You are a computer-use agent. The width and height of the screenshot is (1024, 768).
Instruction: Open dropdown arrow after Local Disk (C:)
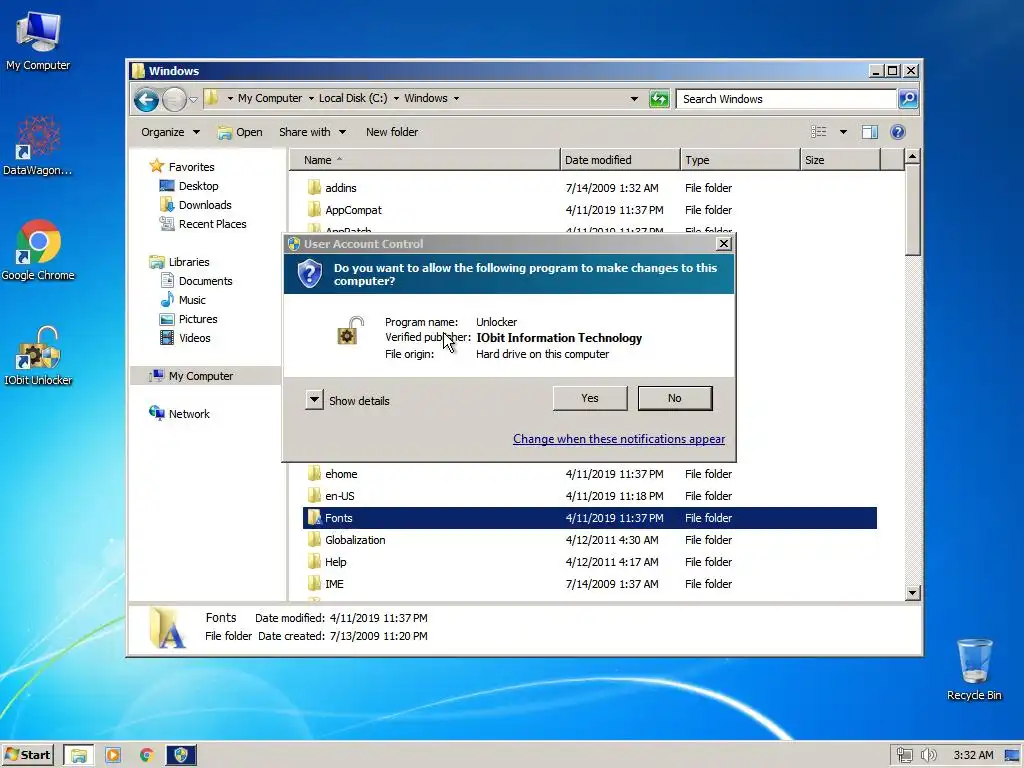click(x=396, y=99)
